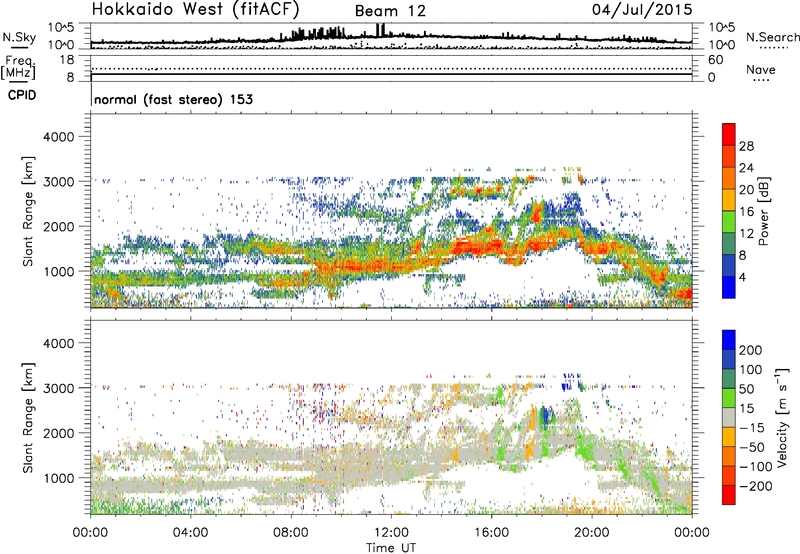800x554 pixels.
Task: Click the '20:00' time tick label
Action: [x=591, y=533]
